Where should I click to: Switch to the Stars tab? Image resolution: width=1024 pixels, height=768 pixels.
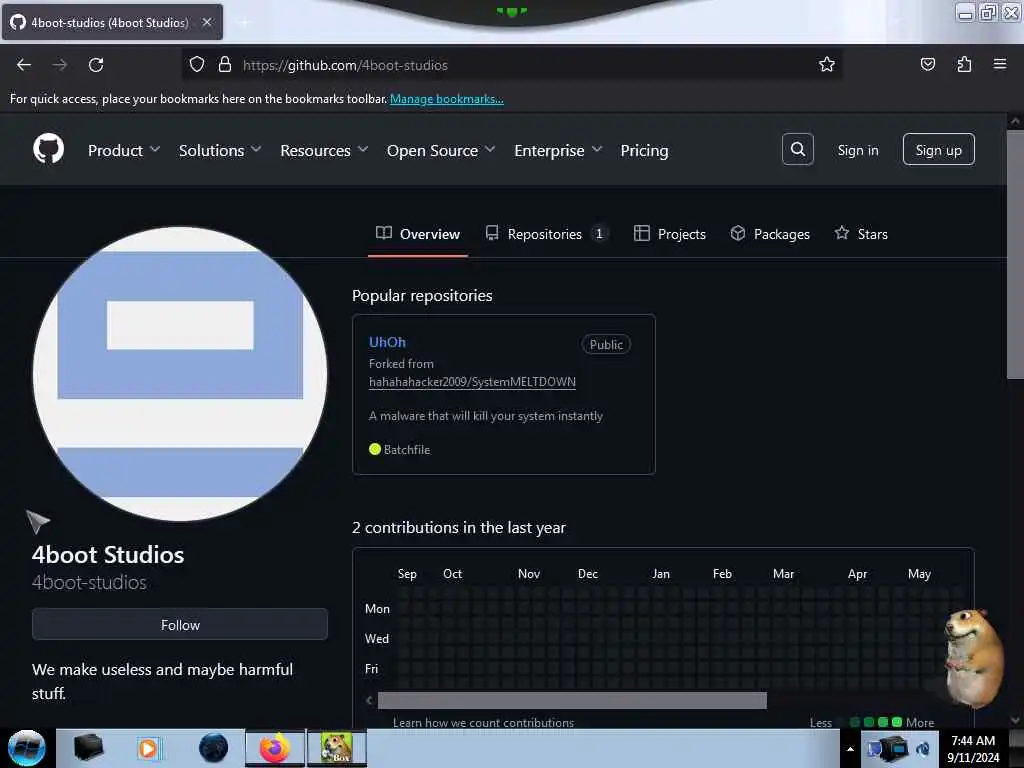[x=861, y=234]
